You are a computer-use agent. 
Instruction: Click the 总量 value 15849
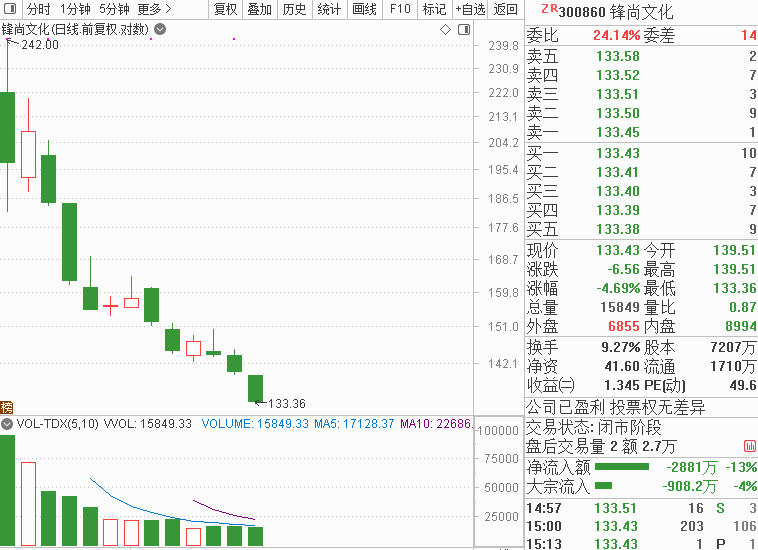pyautogui.click(x=620, y=307)
